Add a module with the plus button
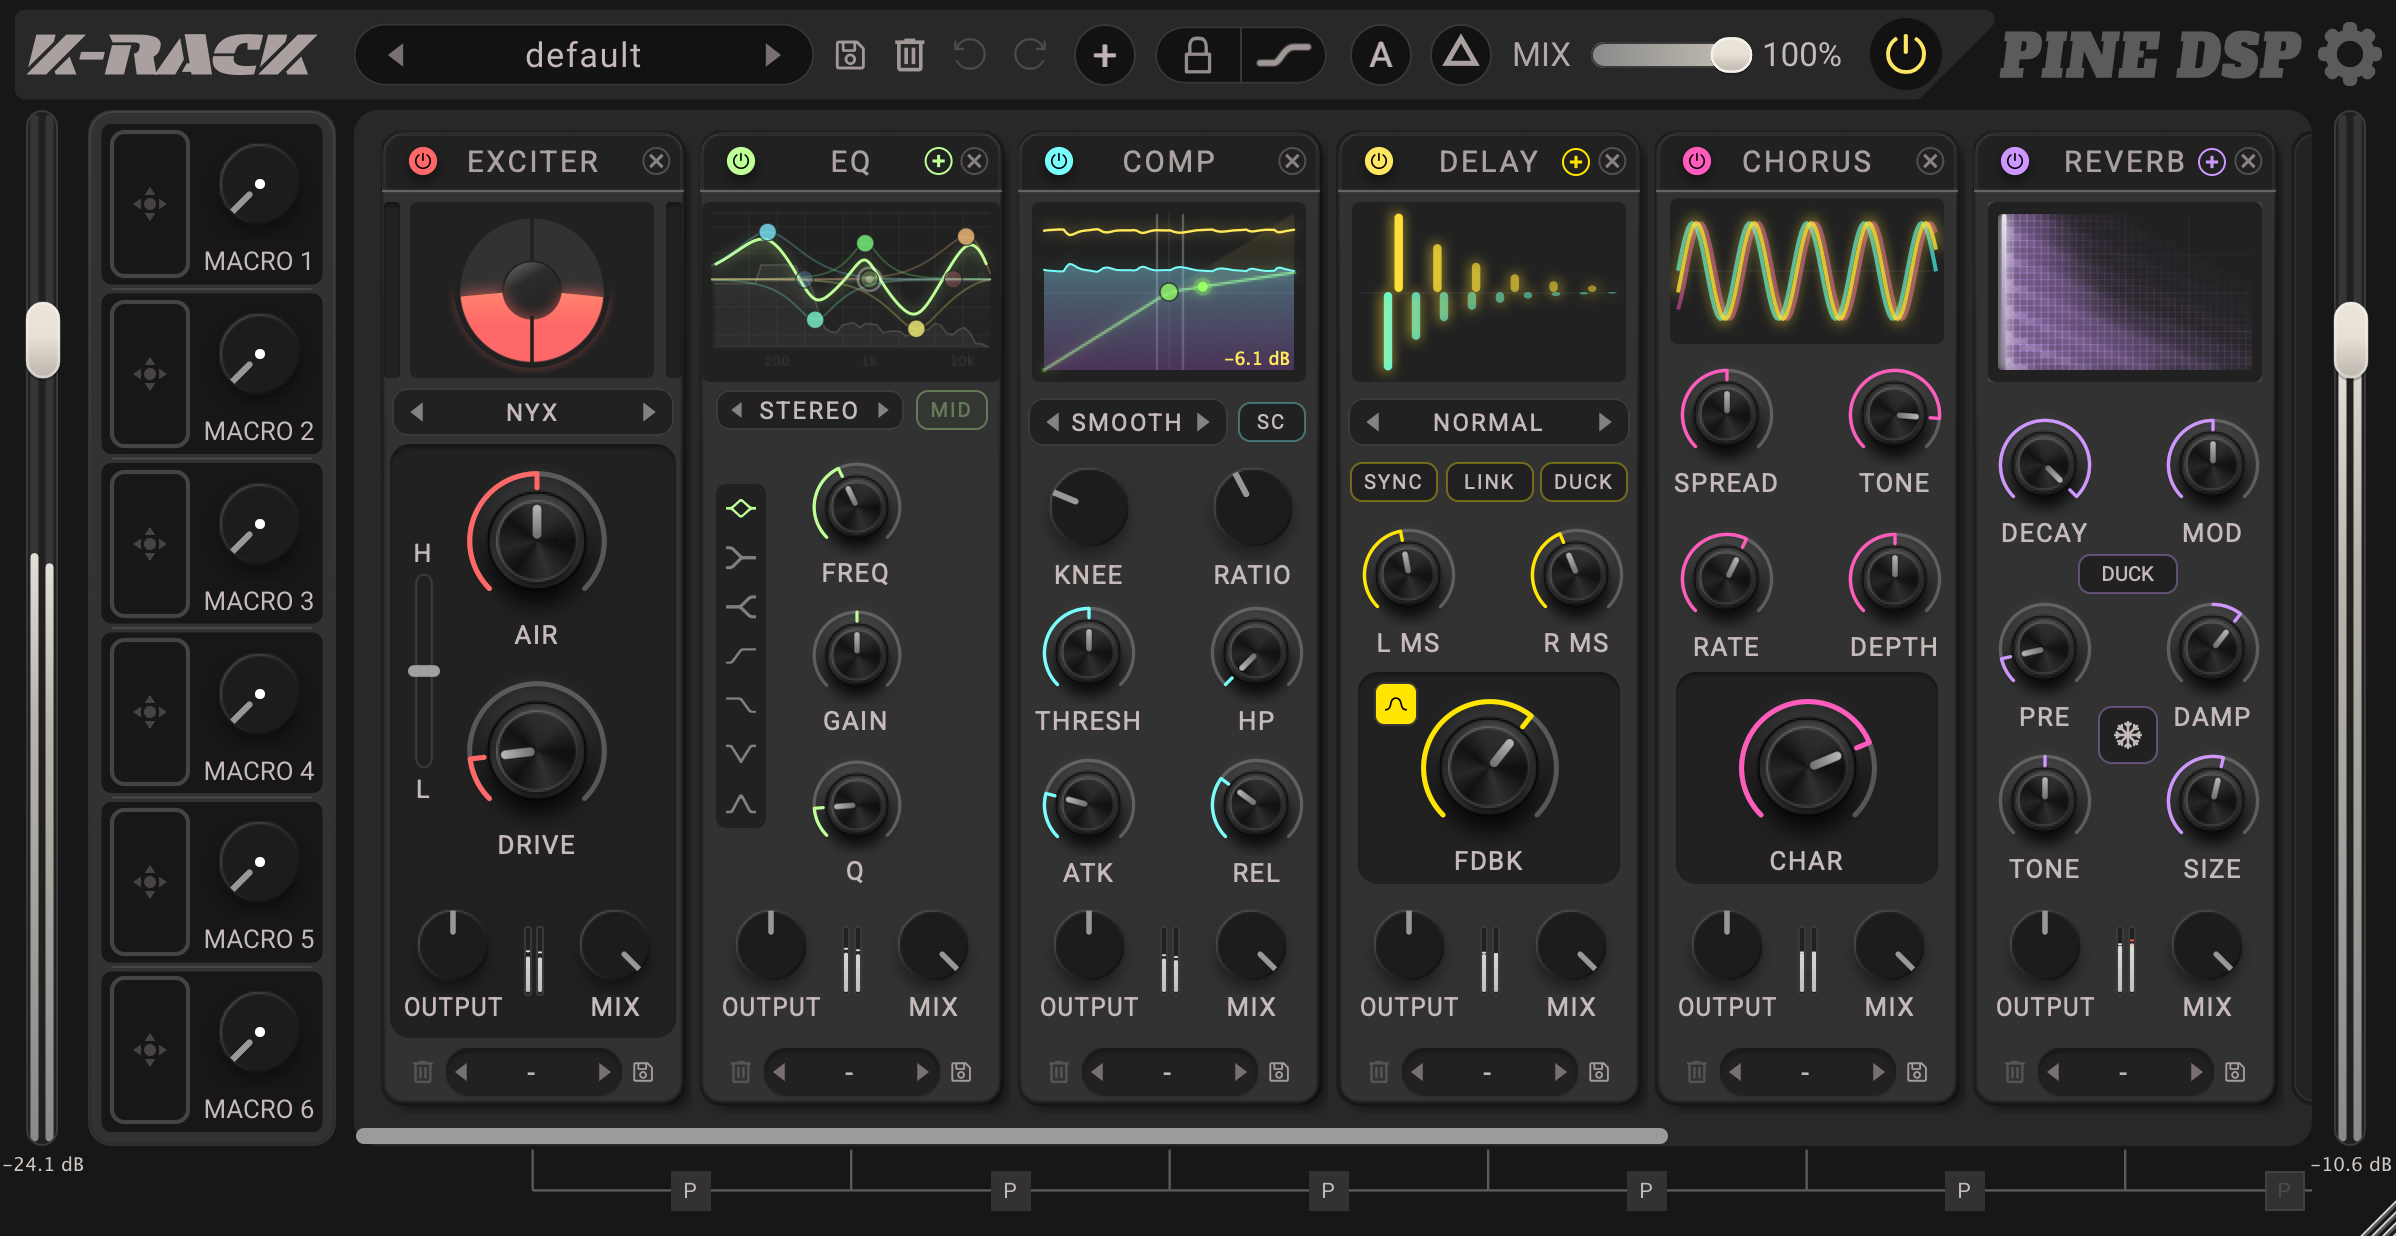Image resolution: width=2396 pixels, height=1236 pixels. tap(1104, 55)
